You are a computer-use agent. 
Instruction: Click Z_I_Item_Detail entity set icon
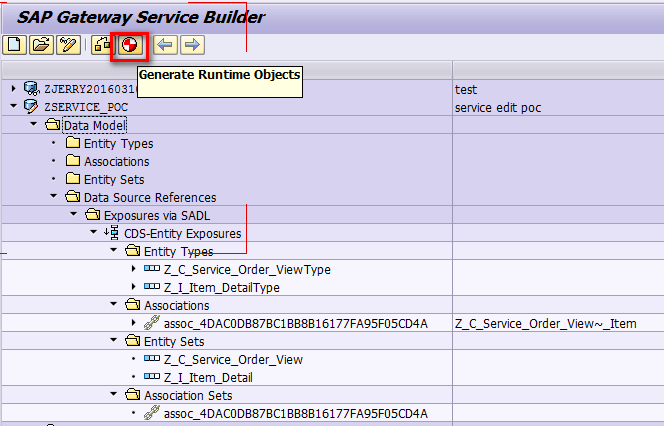(152, 376)
